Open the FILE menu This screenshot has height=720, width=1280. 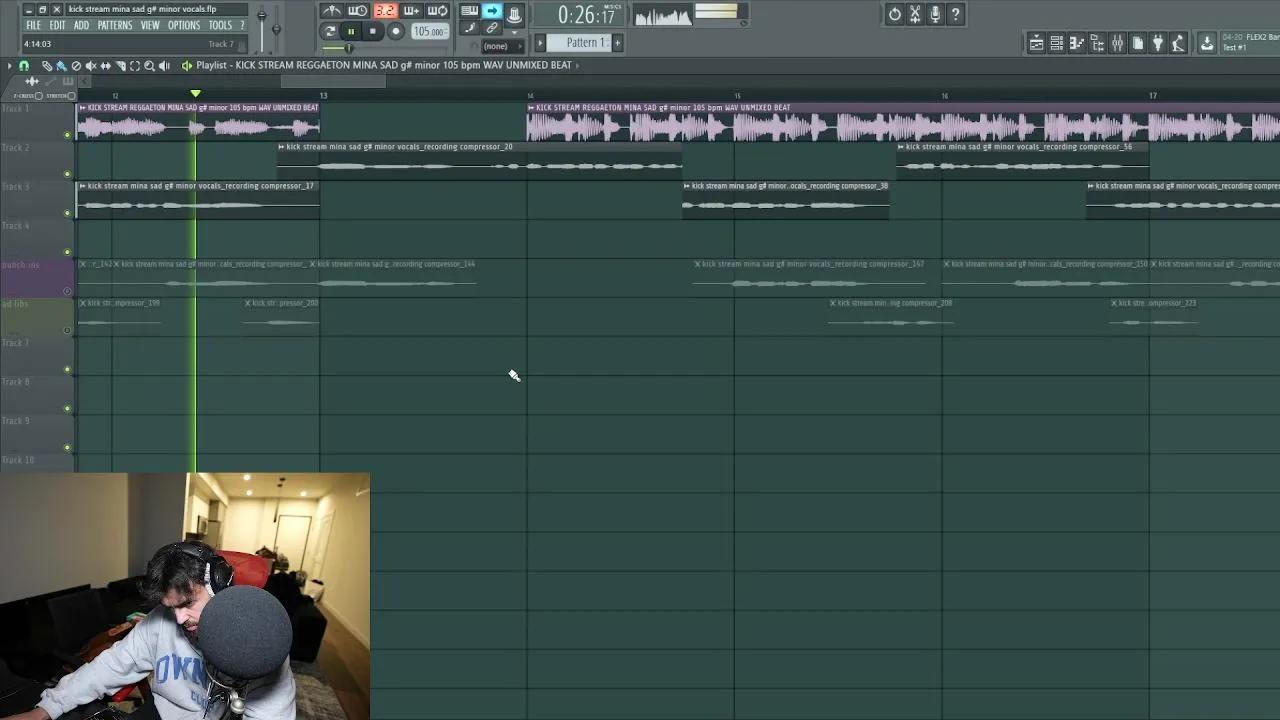[x=34, y=25]
